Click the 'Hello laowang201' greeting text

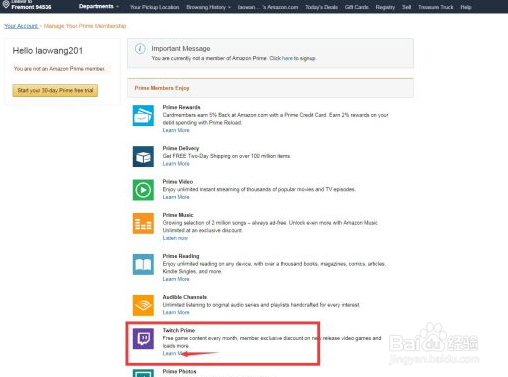(x=48, y=51)
